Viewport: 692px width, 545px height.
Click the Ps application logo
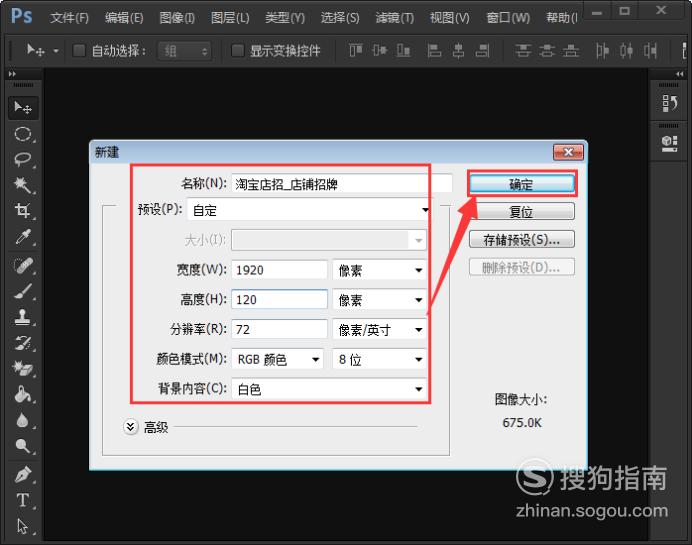pyautogui.click(x=22, y=16)
